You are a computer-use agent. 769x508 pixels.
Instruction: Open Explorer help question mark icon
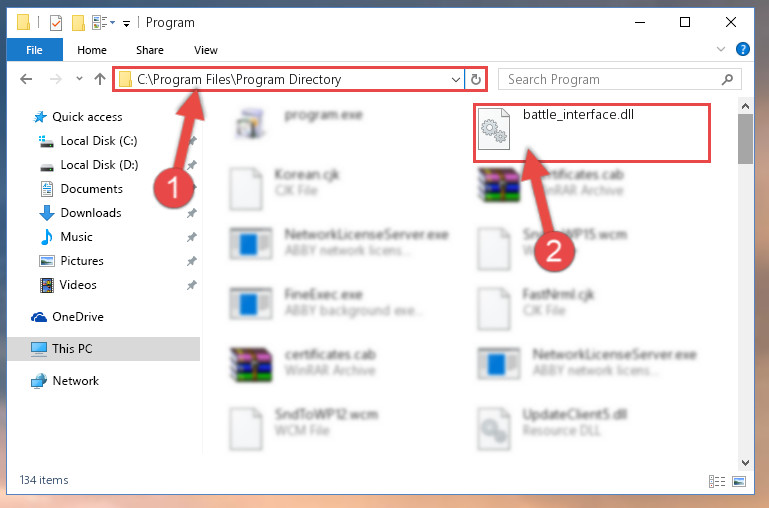pos(743,49)
